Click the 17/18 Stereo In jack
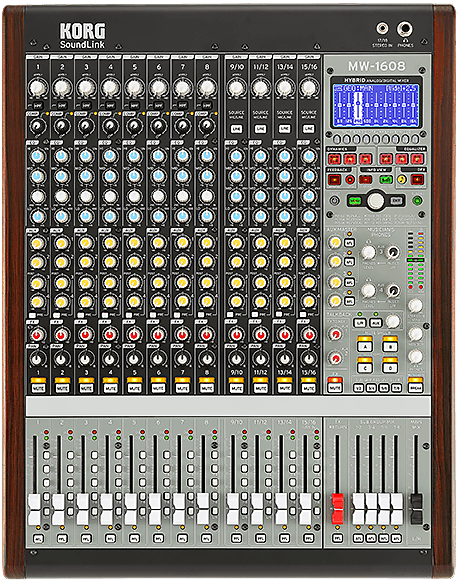The image size is (459, 583). [x=382, y=28]
